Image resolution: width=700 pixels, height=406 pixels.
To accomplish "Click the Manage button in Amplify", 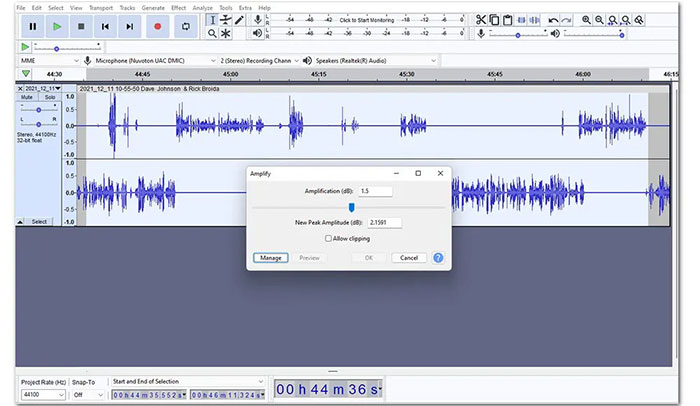I will 271,257.
